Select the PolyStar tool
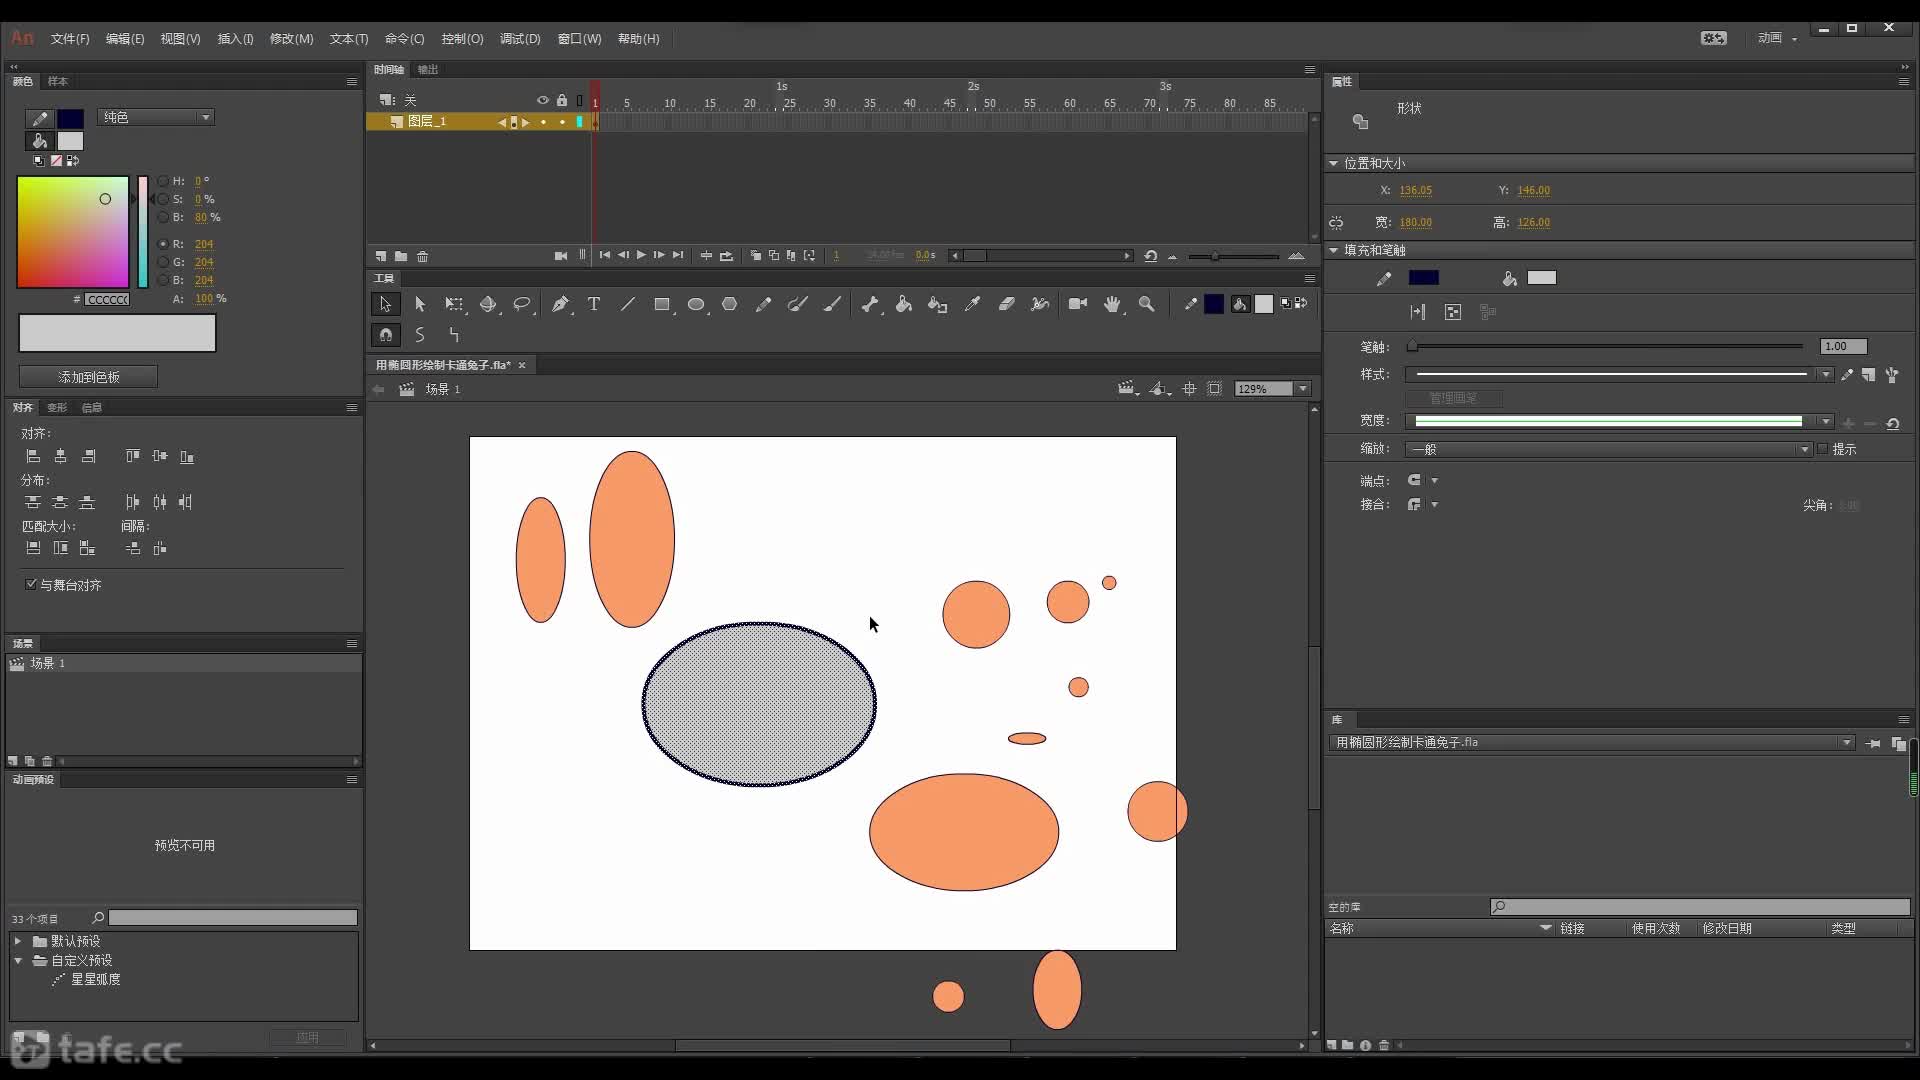The width and height of the screenshot is (1920, 1080). [x=730, y=304]
